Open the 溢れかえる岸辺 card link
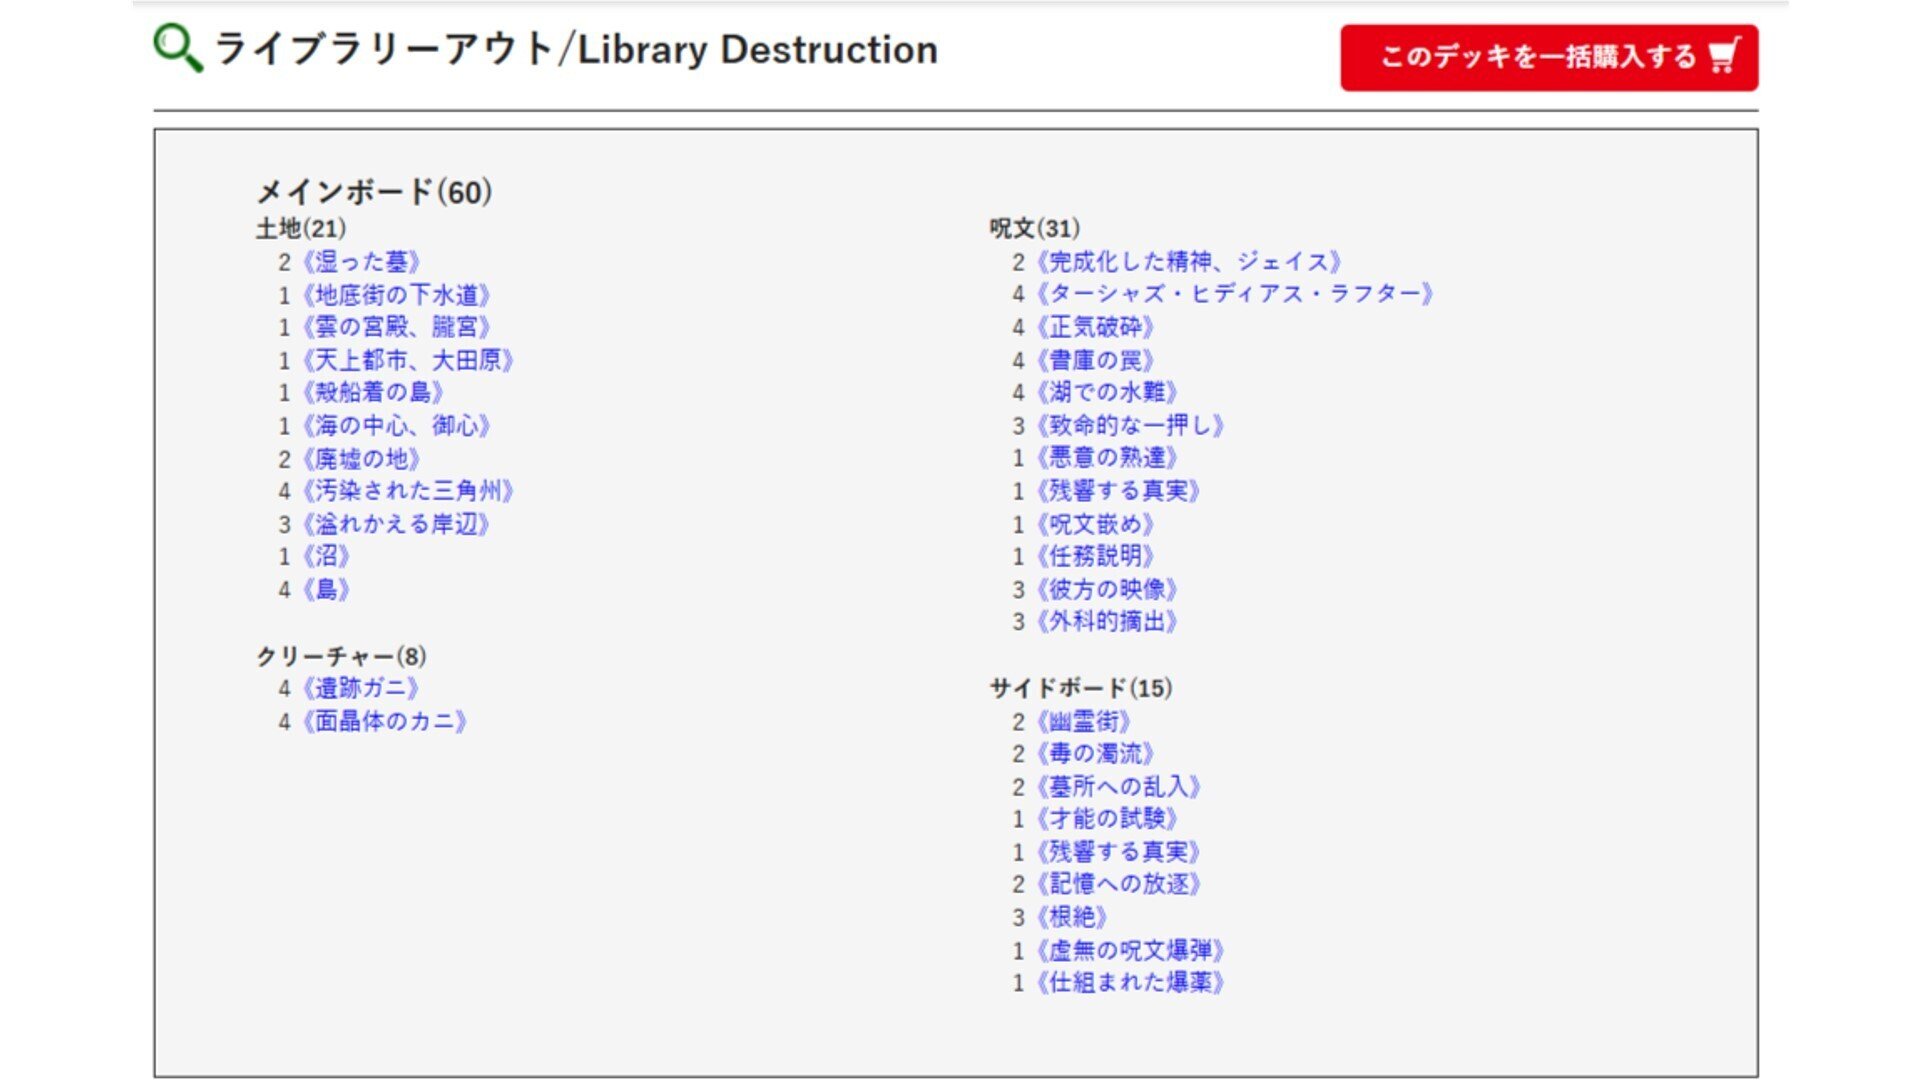Image resolution: width=1920 pixels, height=1080 pixels. [396, 524]
